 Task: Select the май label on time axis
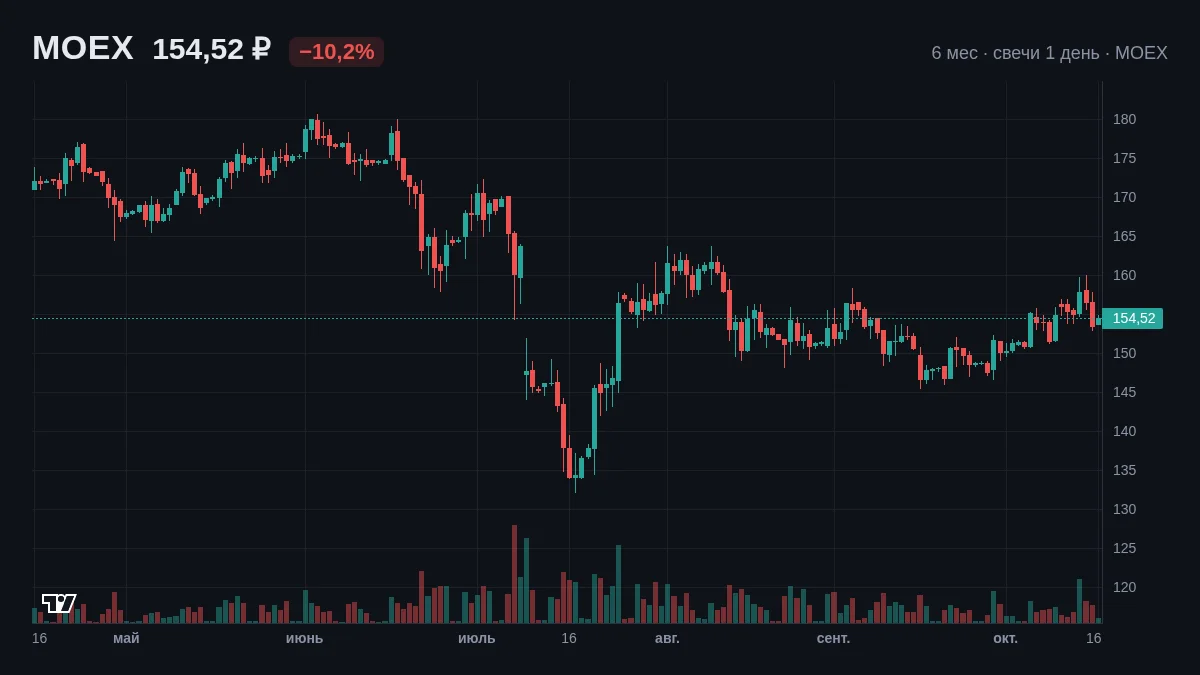click(126, 638)
